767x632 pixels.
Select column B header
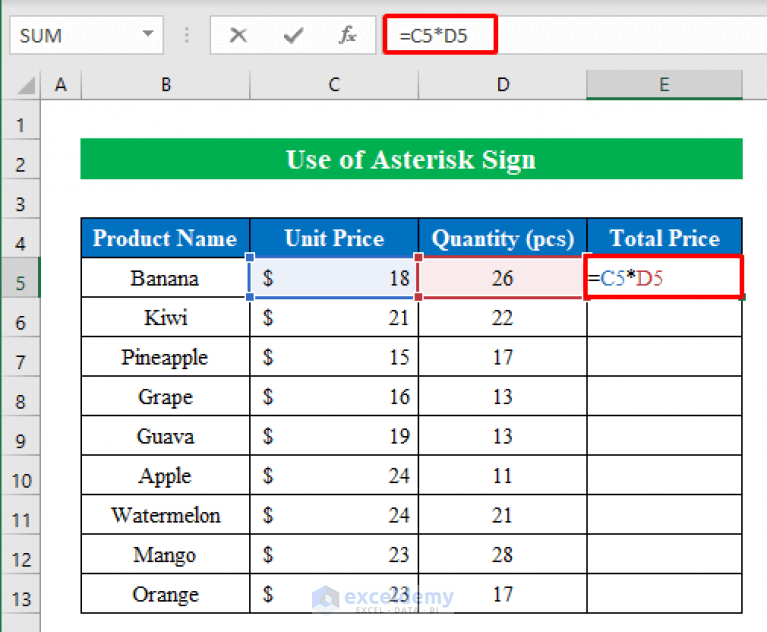[x=165, y=85]
